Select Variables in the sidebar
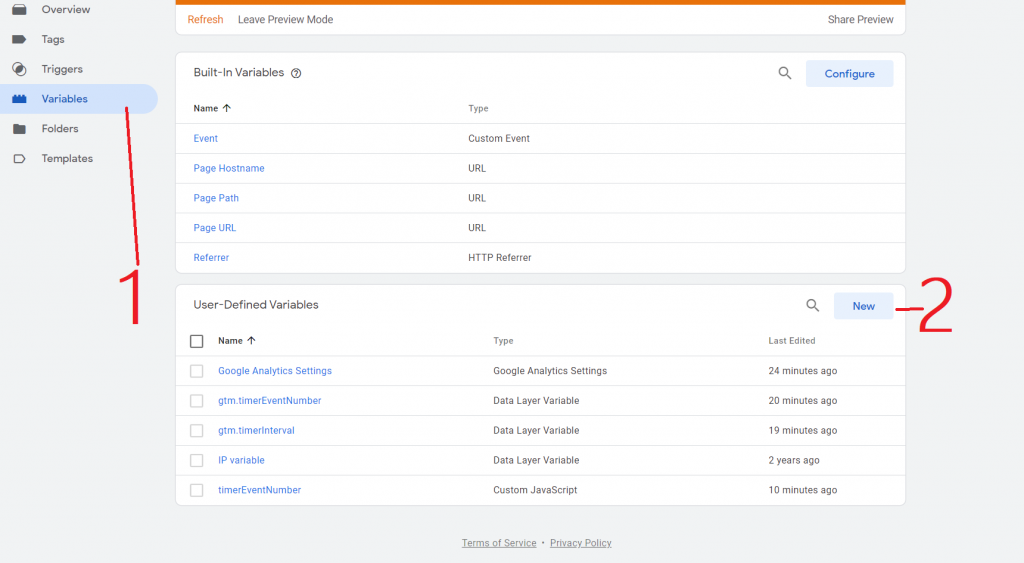This screenshot has width=1024, height=563. click(65, 99)
